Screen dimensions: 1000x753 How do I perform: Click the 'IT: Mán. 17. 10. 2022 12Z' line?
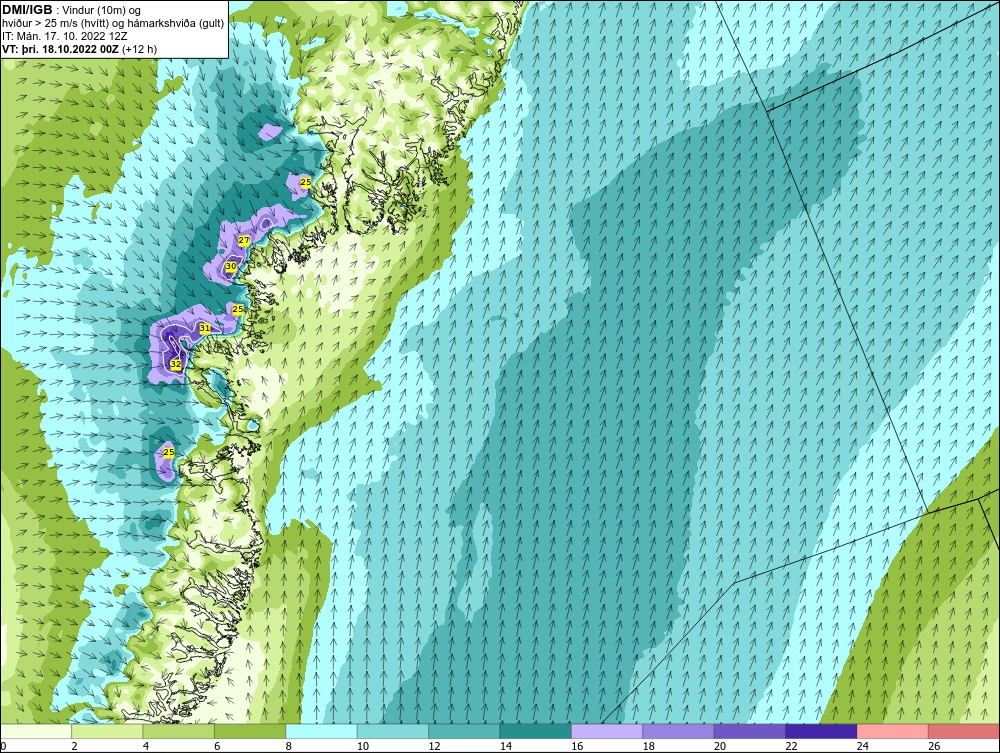tap(64, 36)
